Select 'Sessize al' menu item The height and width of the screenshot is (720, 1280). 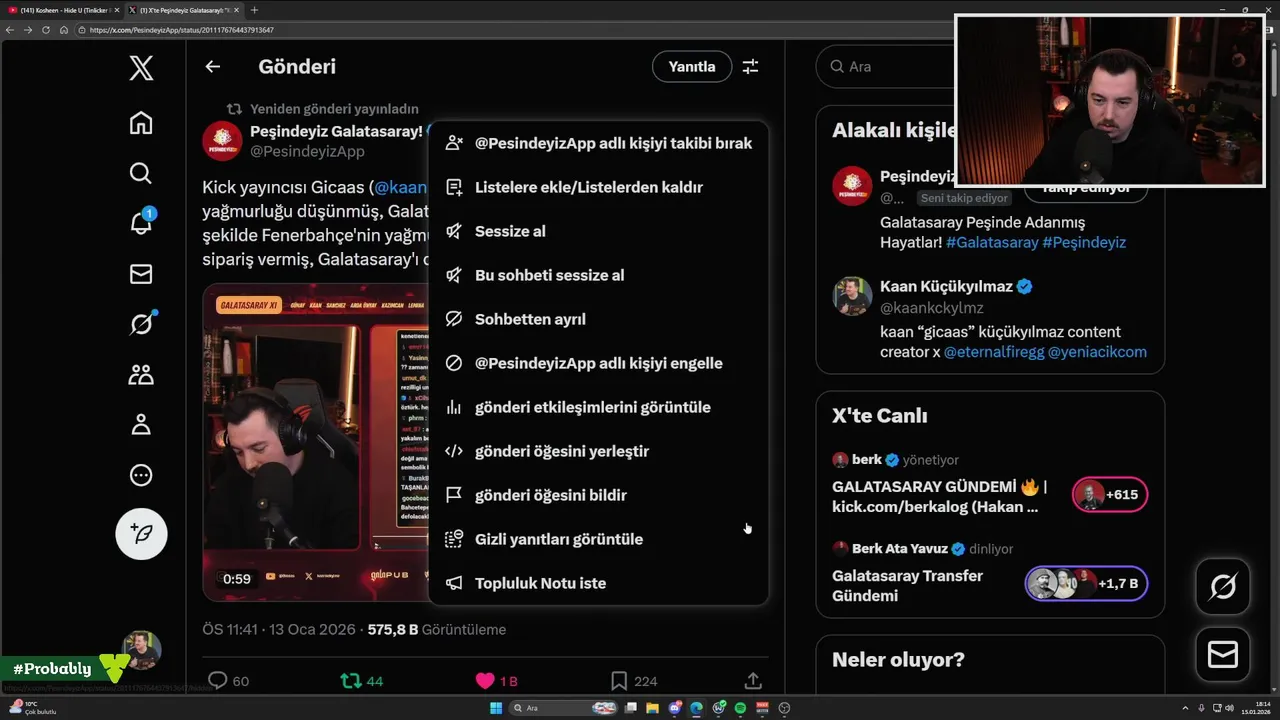point(598,231)
